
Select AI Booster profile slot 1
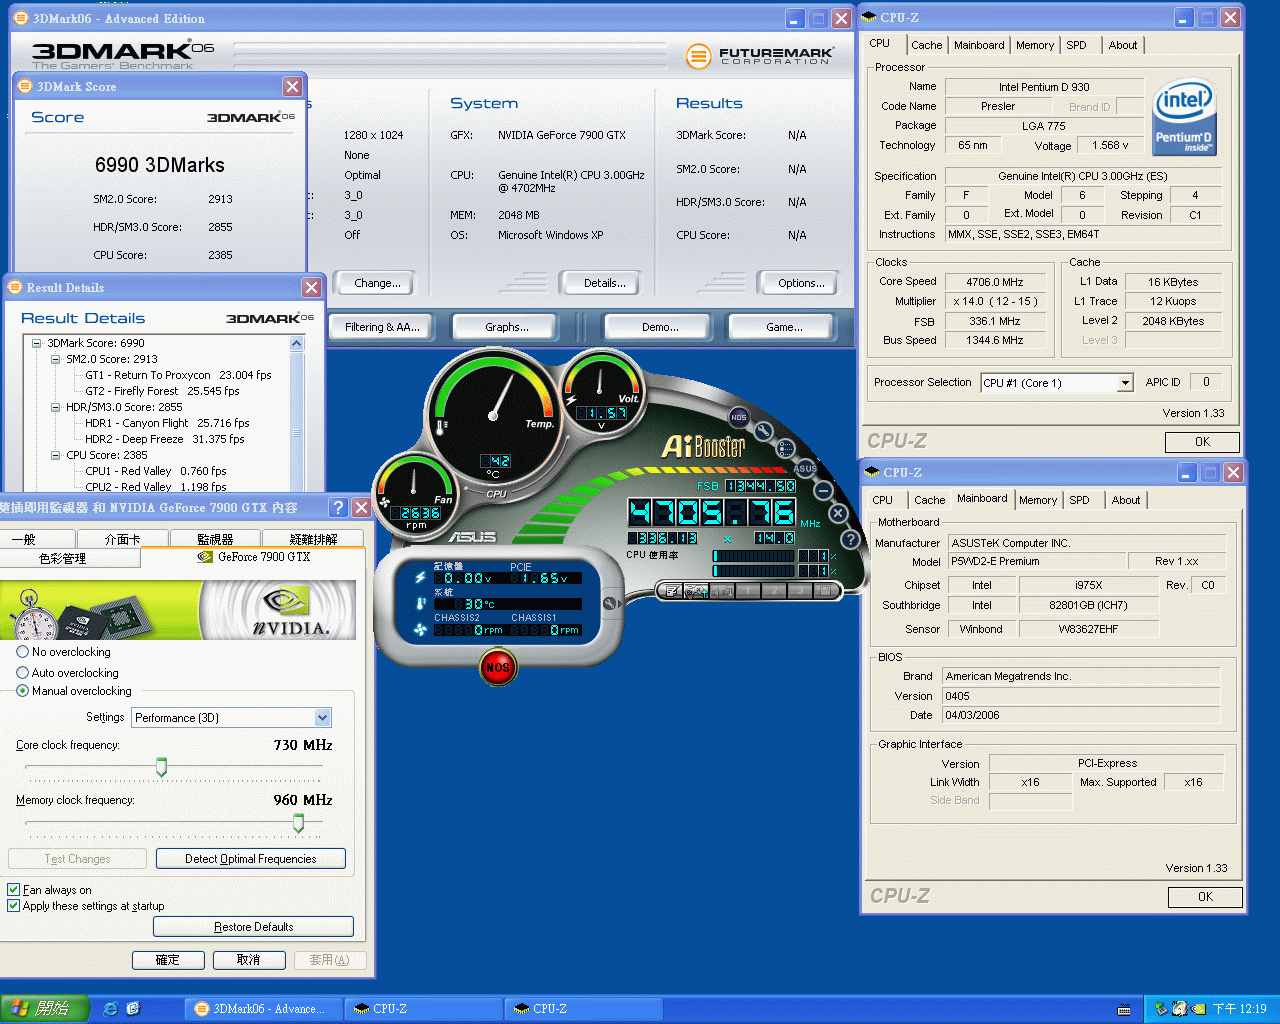tap(747, 591)
